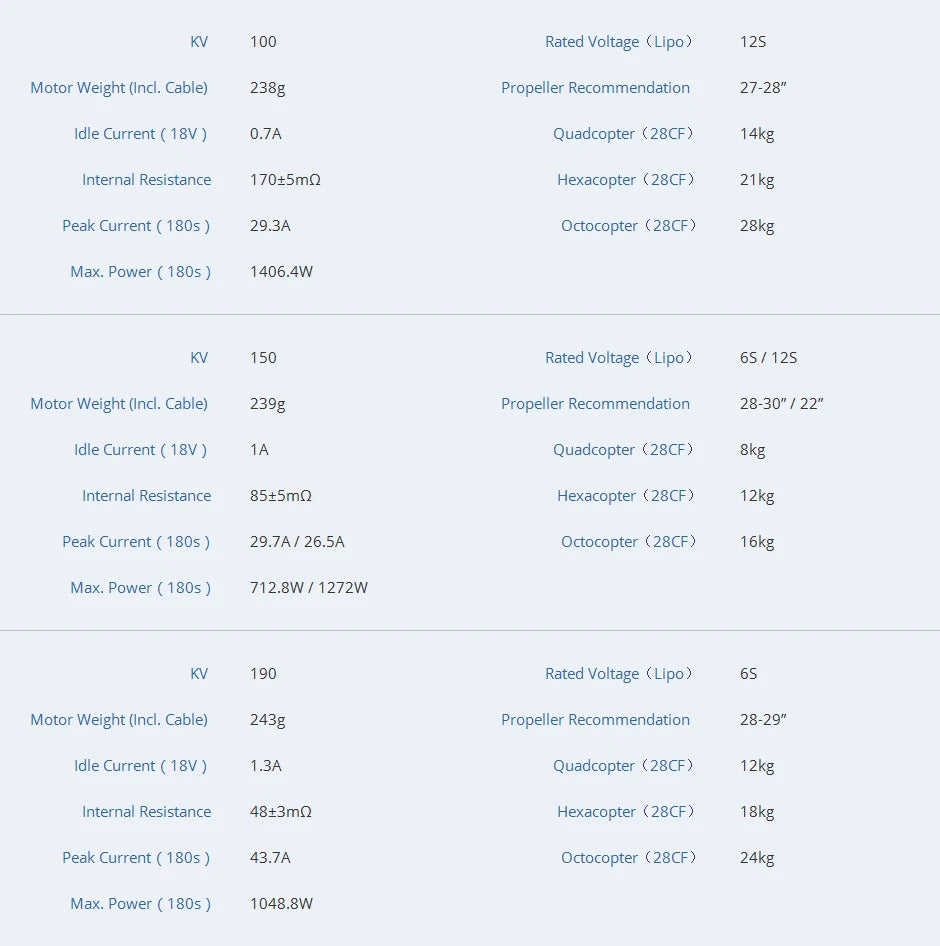
Task: Click the 29.7A / 26.5A peak current value
Action: 297,542
